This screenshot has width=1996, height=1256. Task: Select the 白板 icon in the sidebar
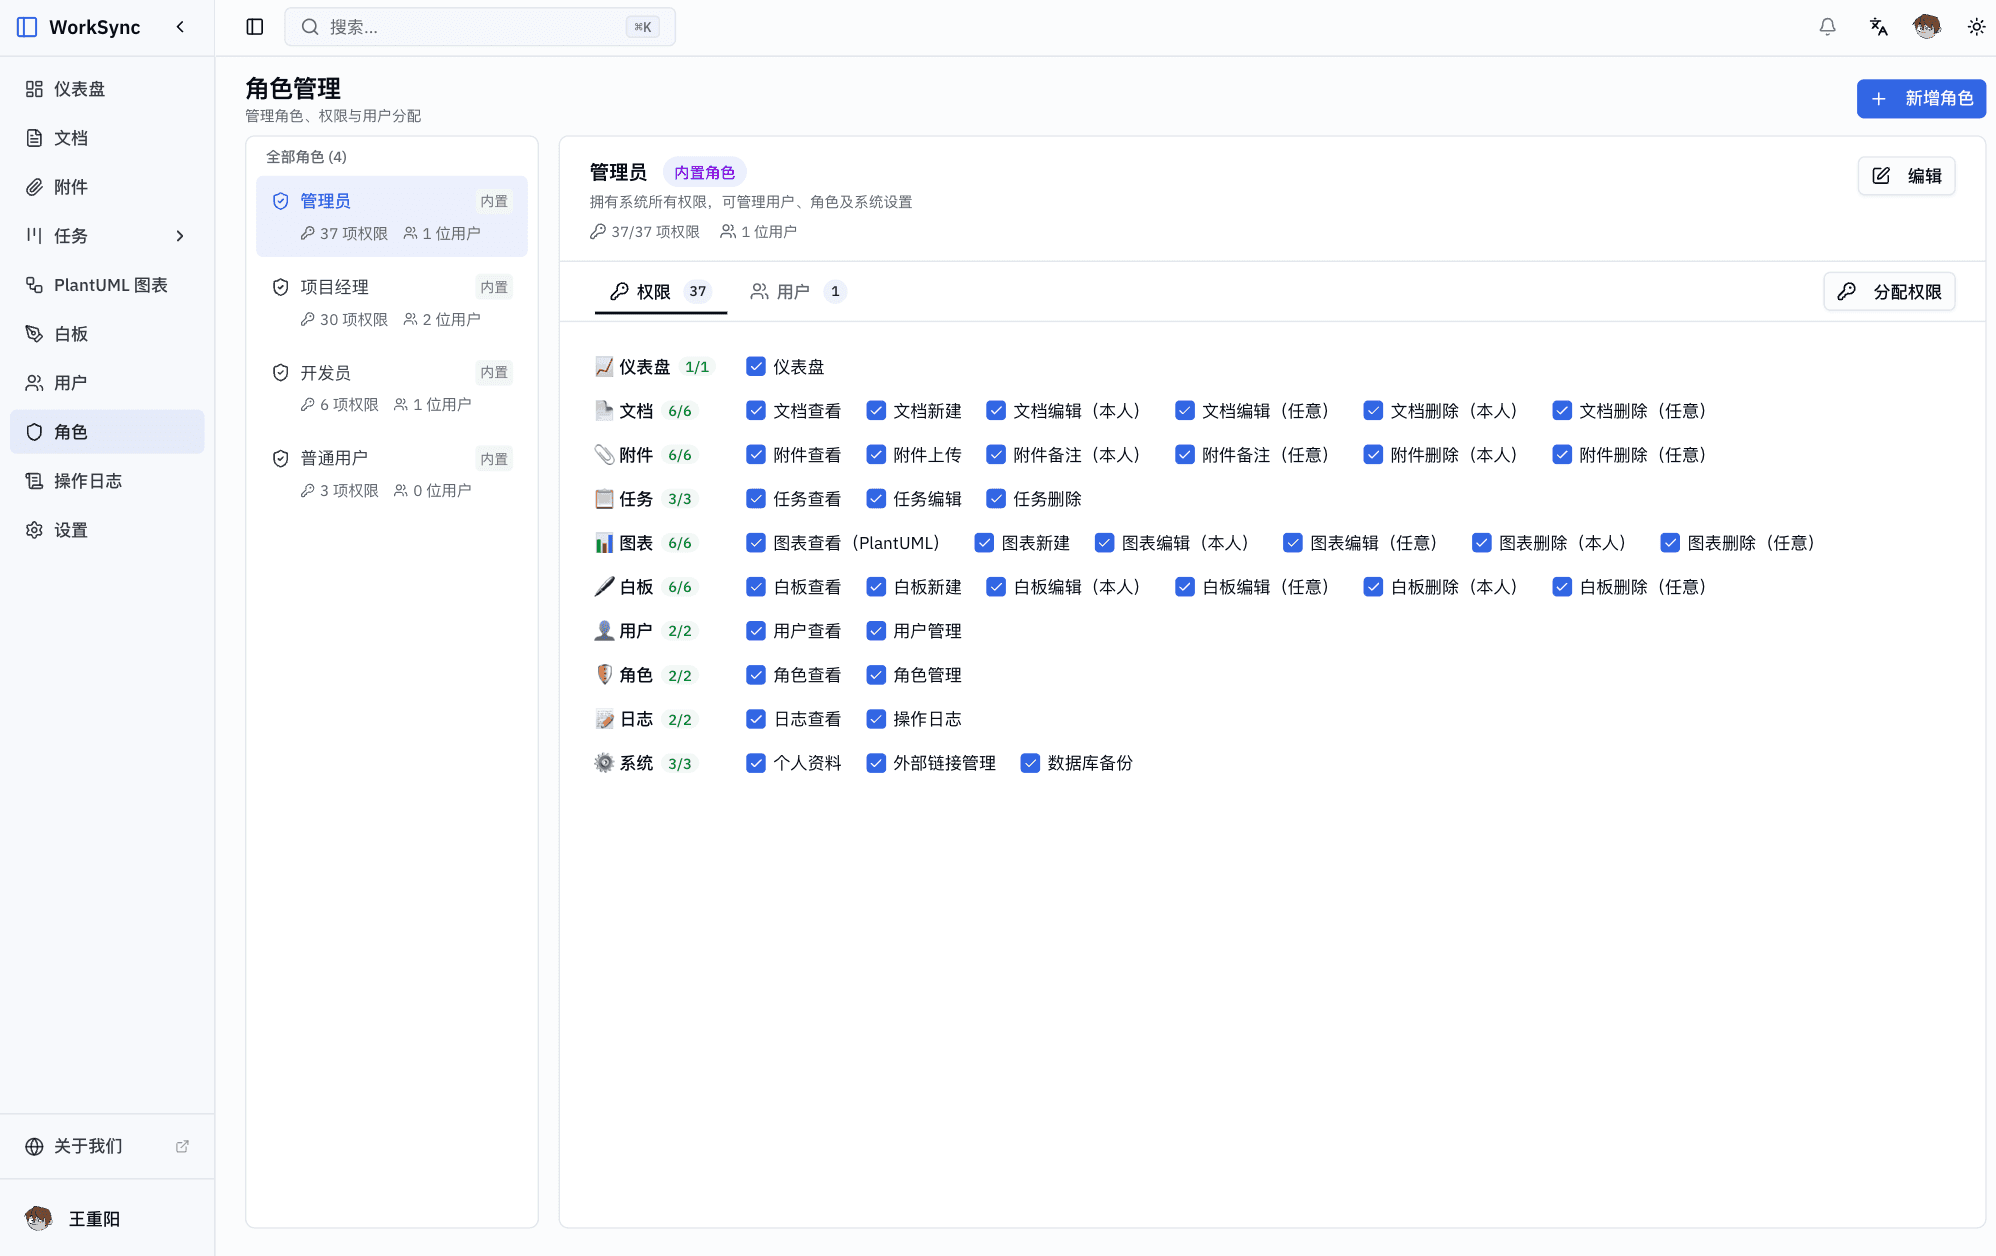pos(35,333)
